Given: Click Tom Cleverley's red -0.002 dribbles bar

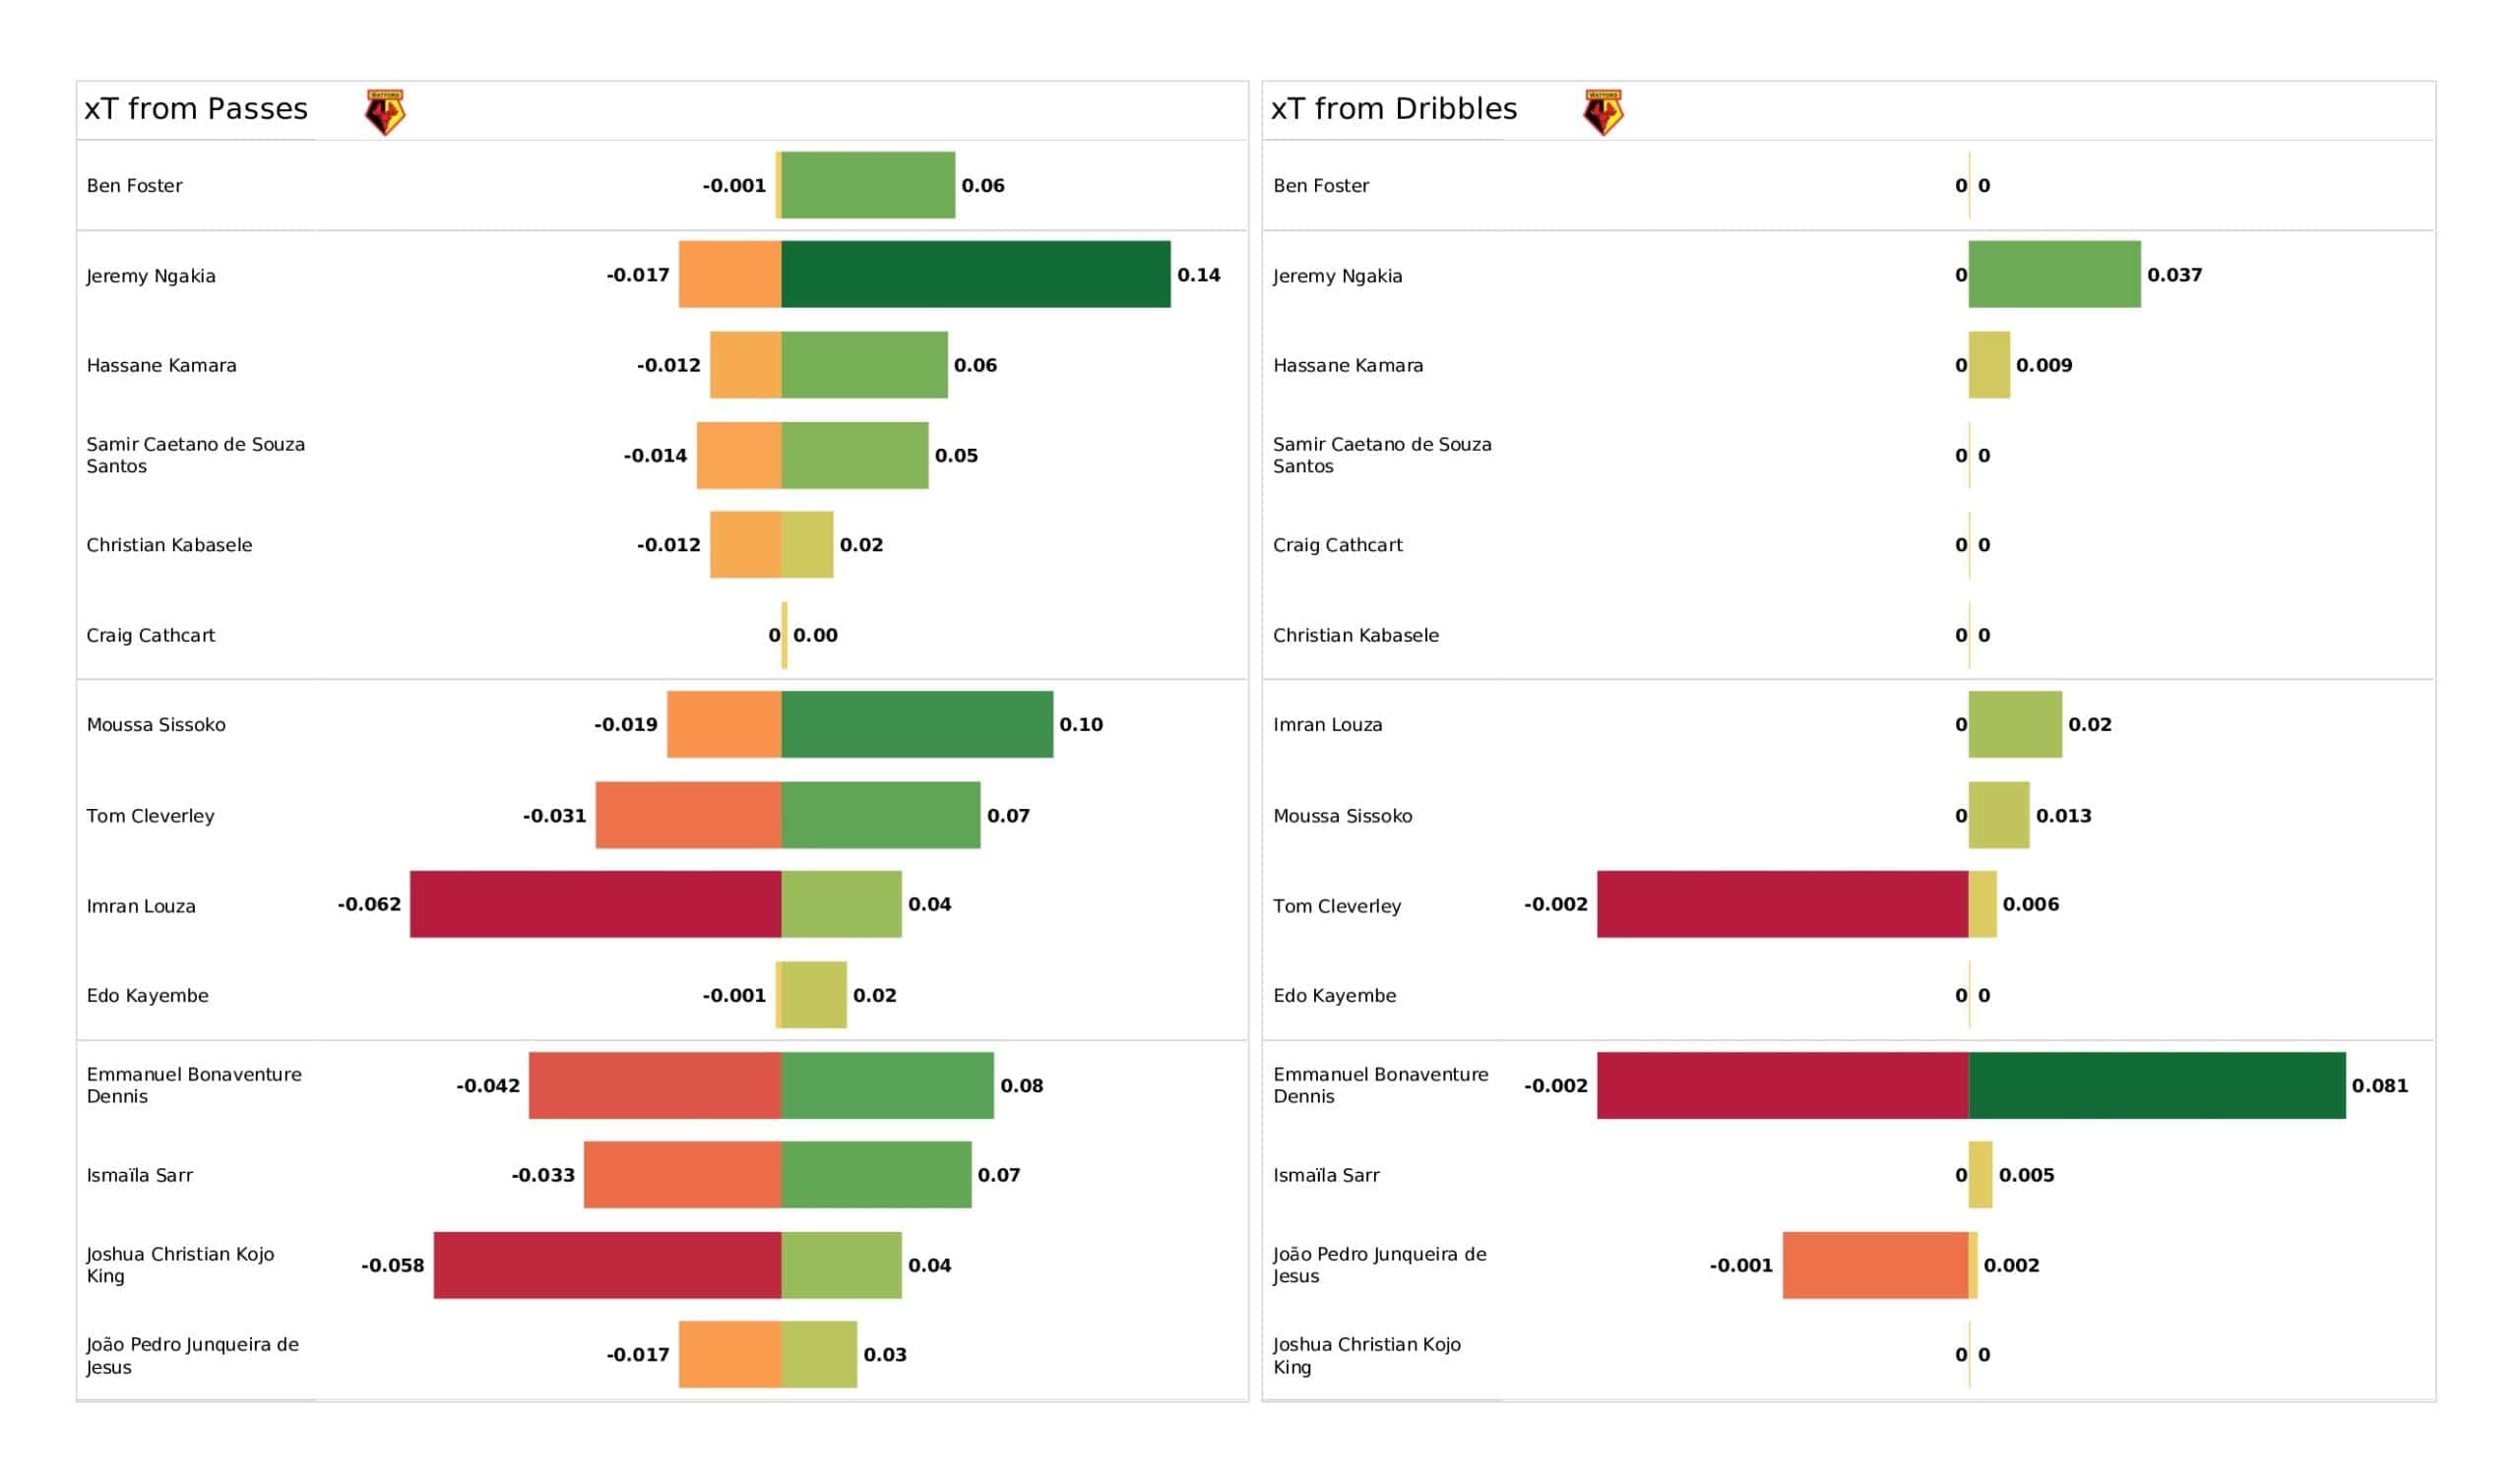Looking at the screenshot, I should pyautogui.click(x=1782, y=904).
